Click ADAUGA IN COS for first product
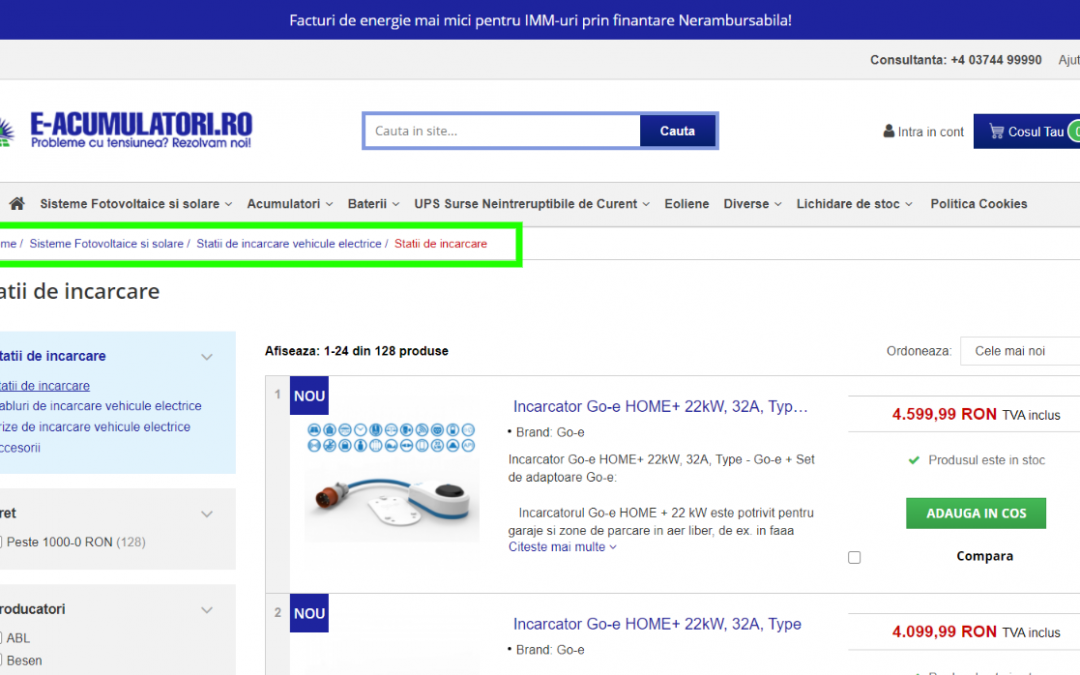This screenshot has width=1080, height=675. click(x=976, y=513)
